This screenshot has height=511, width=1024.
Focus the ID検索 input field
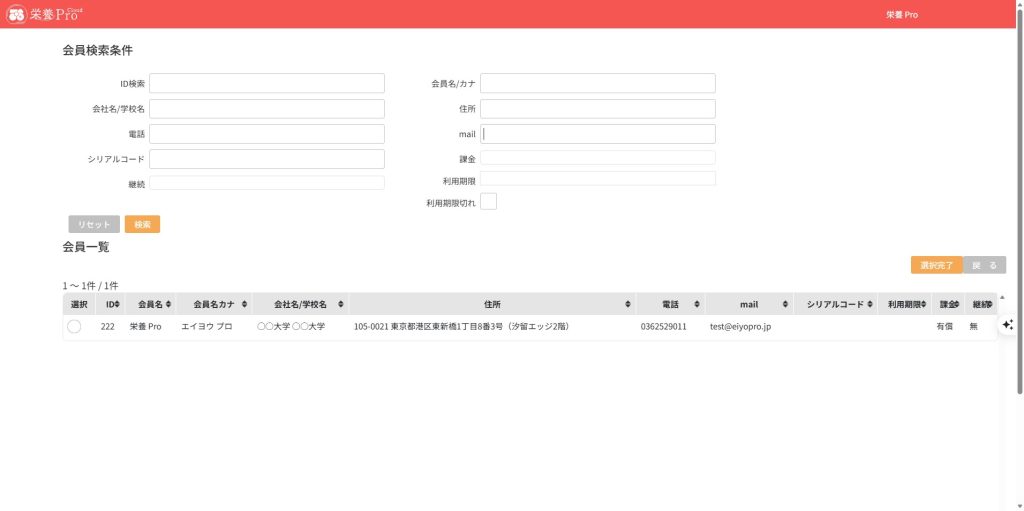[x=267, y=83]
